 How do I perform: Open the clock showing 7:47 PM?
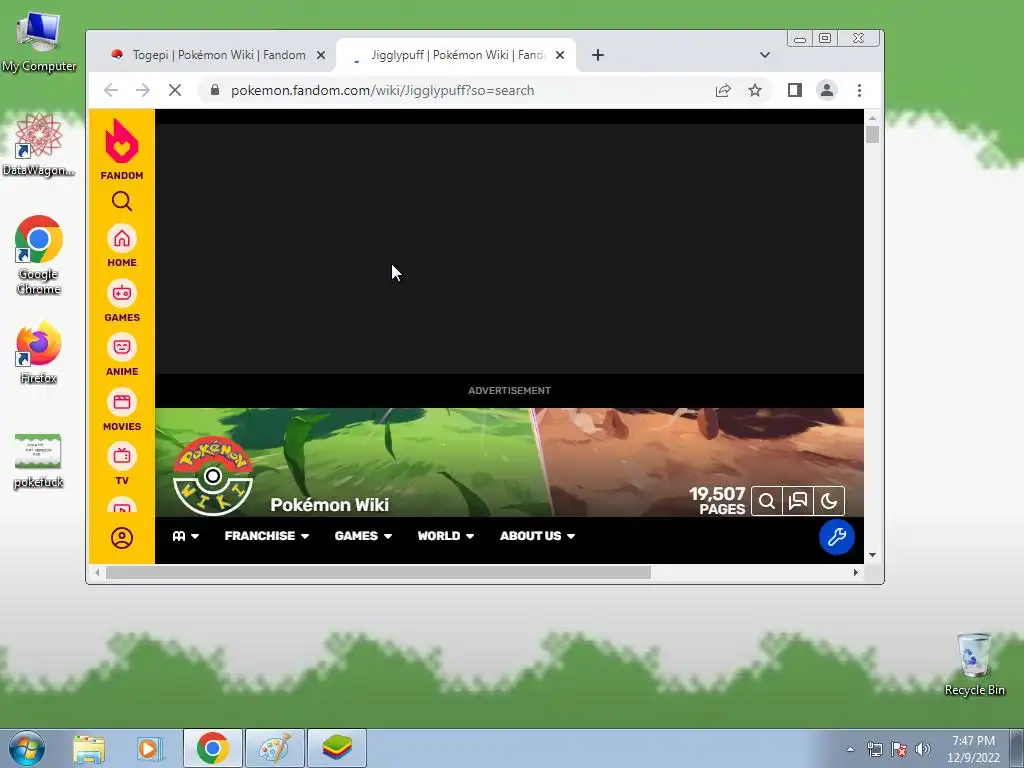coord(973,748)
